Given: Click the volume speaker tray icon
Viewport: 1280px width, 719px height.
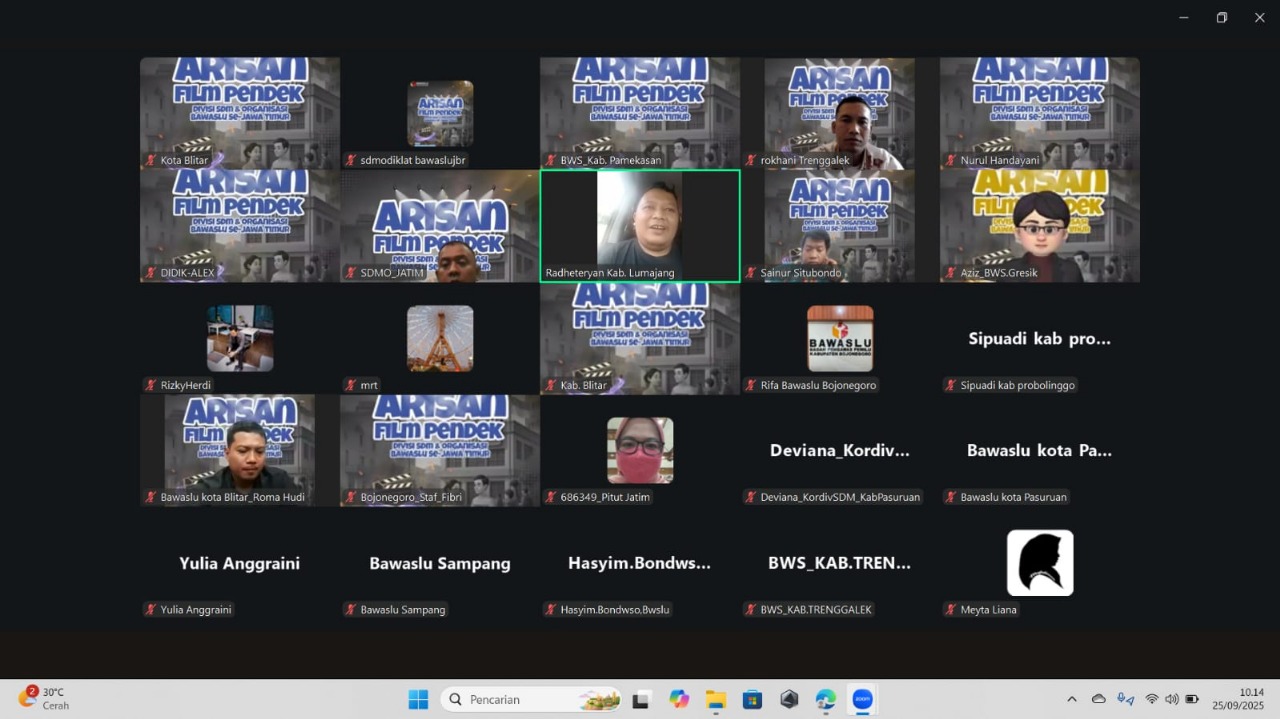Looking at the screenshot, I should pos(1171,699).
